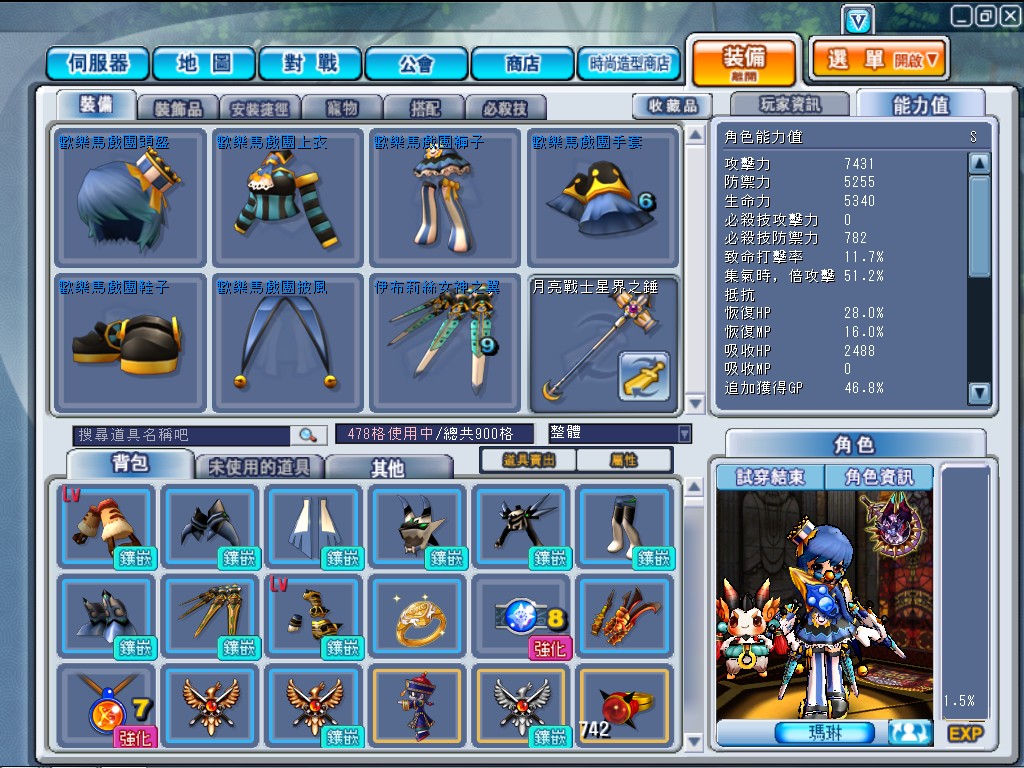Switch to the 未使用的道具 tab
1024x768 pixels.
259,467
